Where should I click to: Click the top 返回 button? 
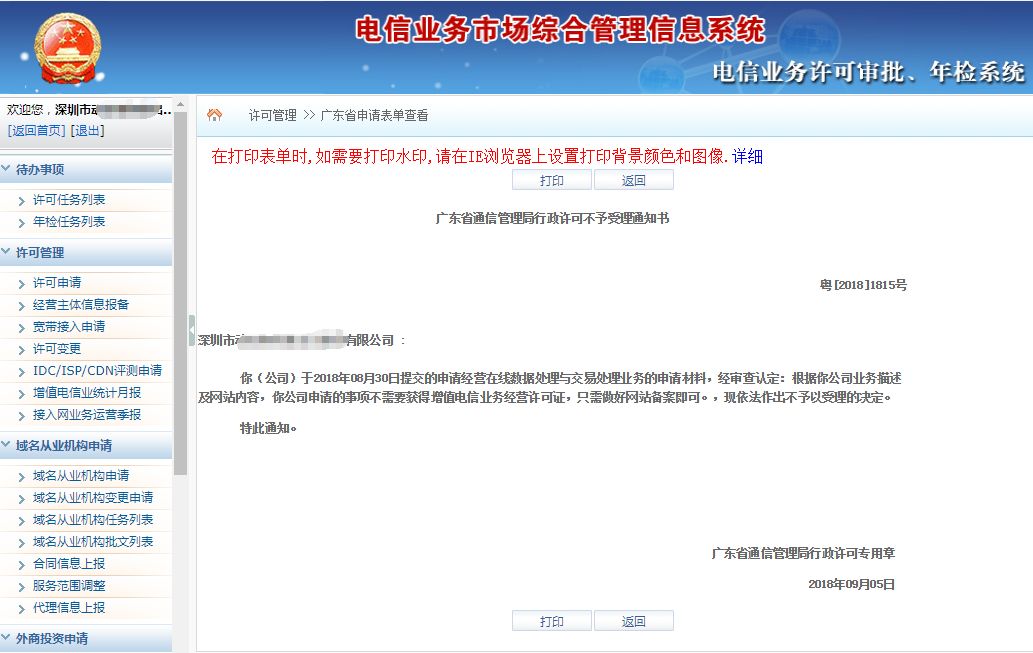pos(634,180)
